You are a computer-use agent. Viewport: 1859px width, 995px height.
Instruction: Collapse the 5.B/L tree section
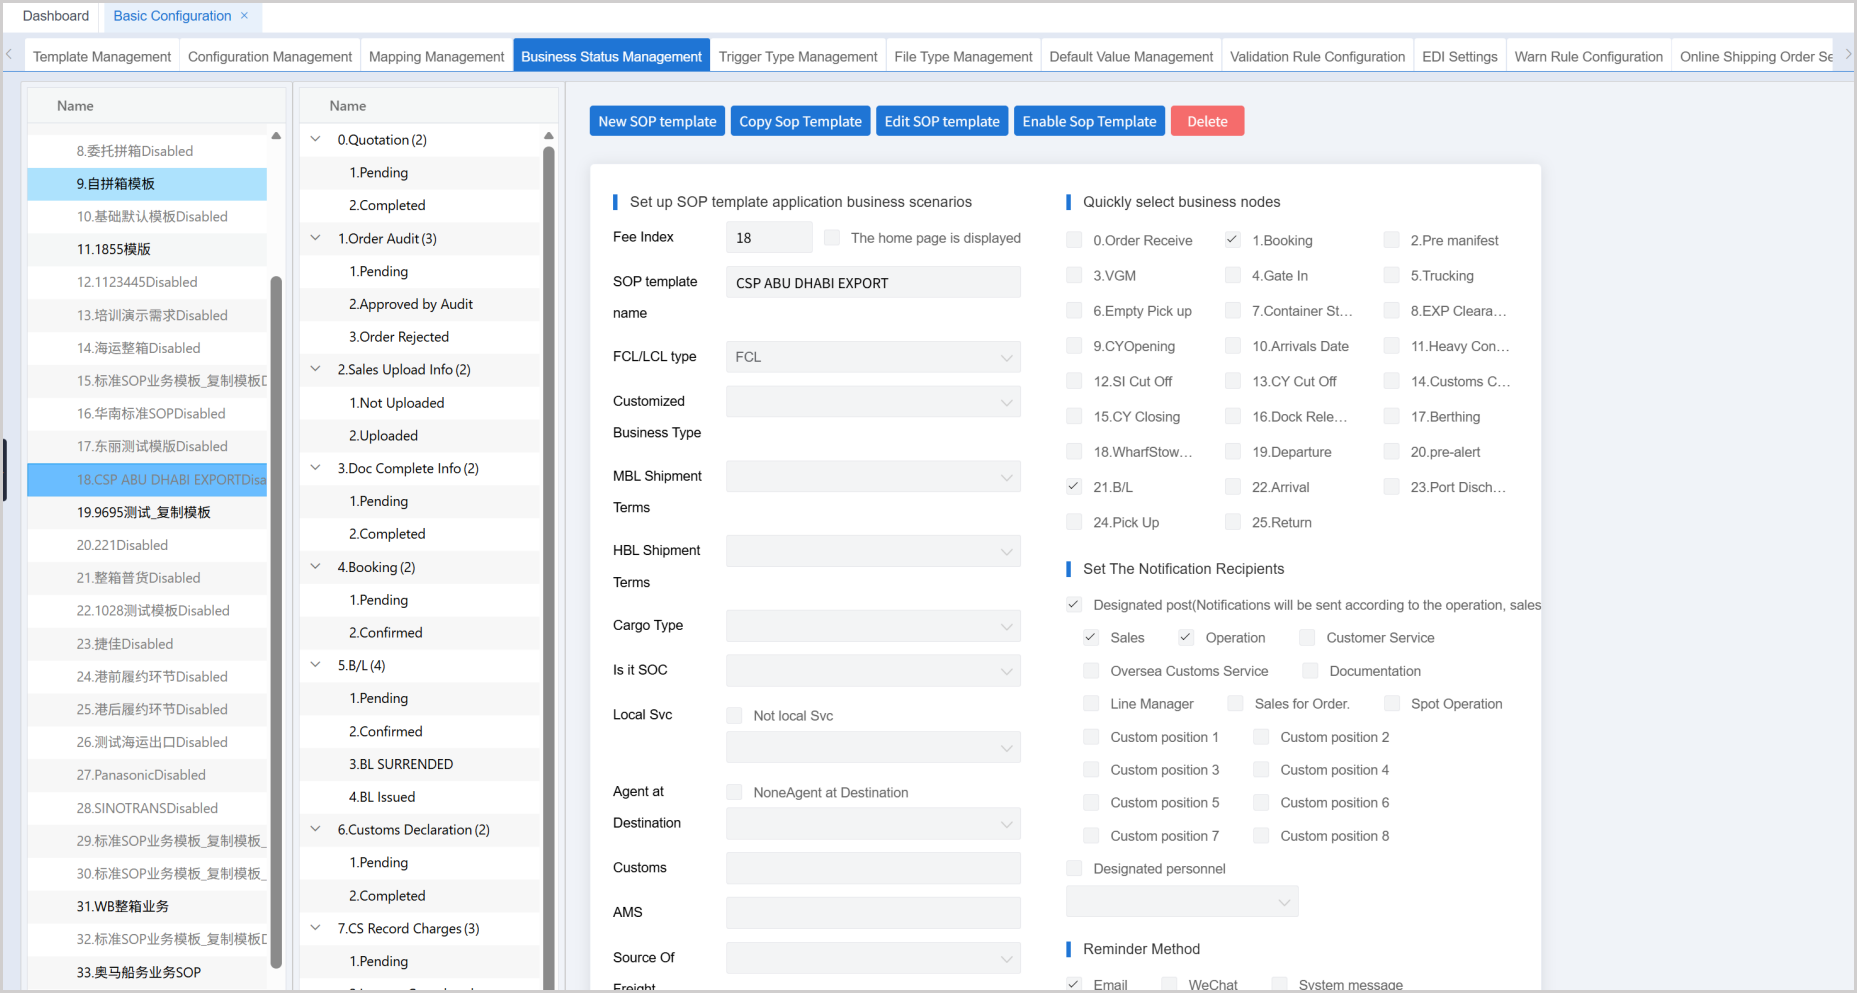(x=315, y=664)
